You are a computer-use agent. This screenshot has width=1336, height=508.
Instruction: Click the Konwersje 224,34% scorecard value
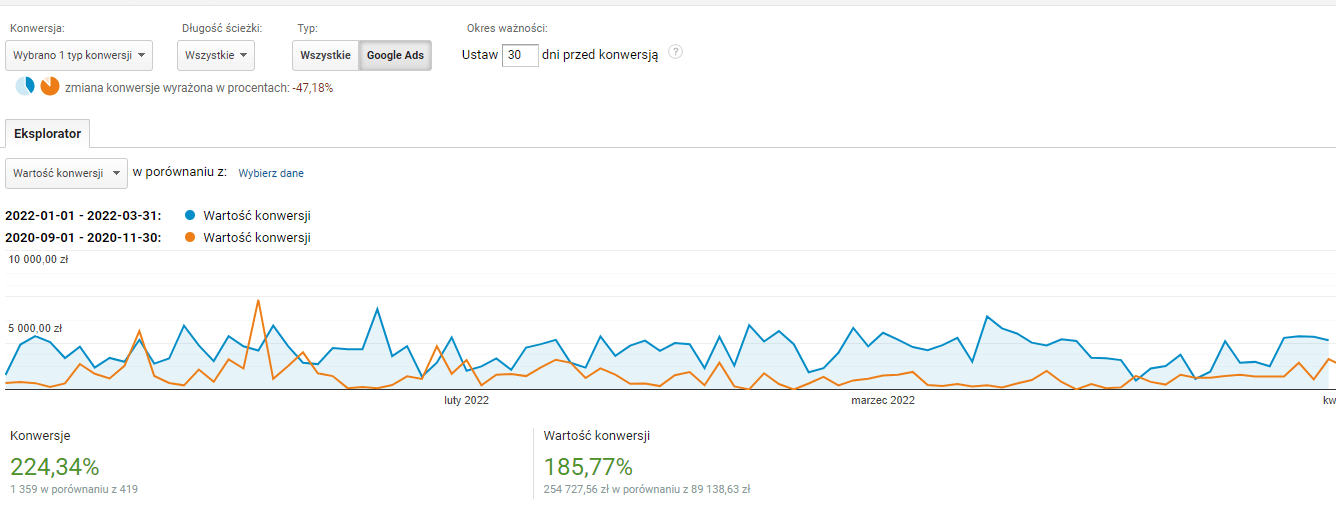[54, 466]
